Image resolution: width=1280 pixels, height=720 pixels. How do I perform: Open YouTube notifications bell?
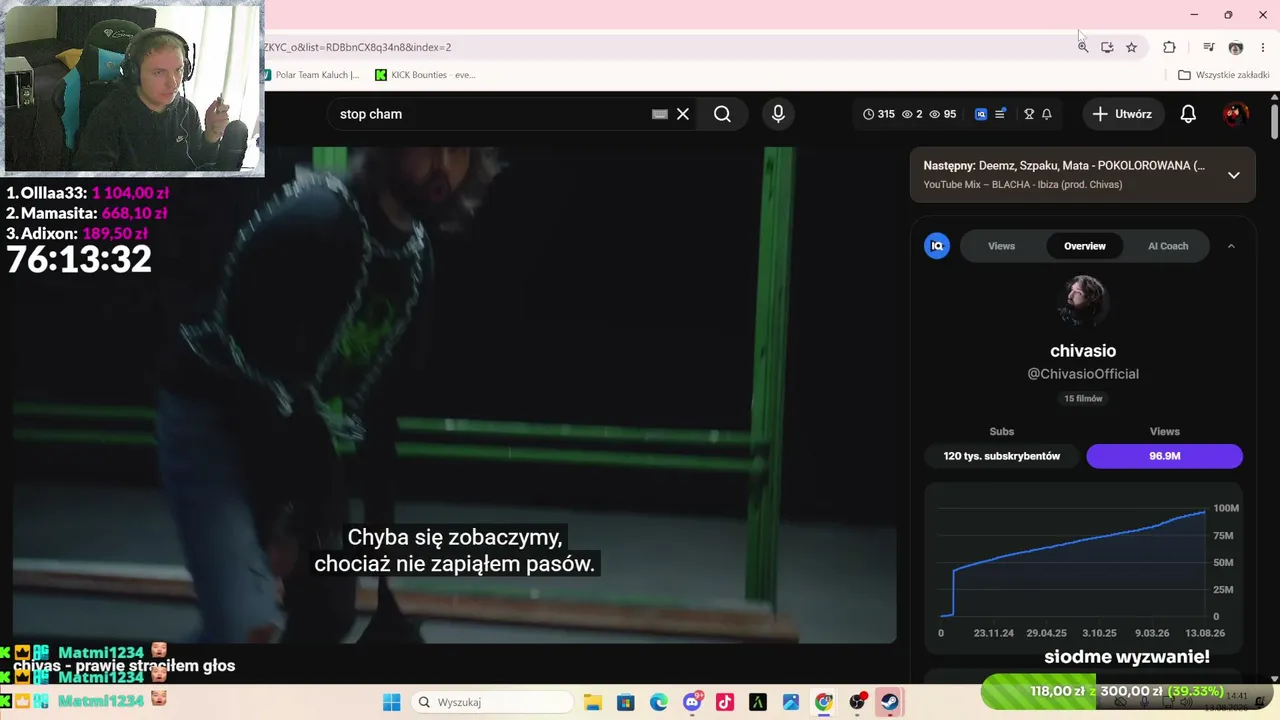1188,114
